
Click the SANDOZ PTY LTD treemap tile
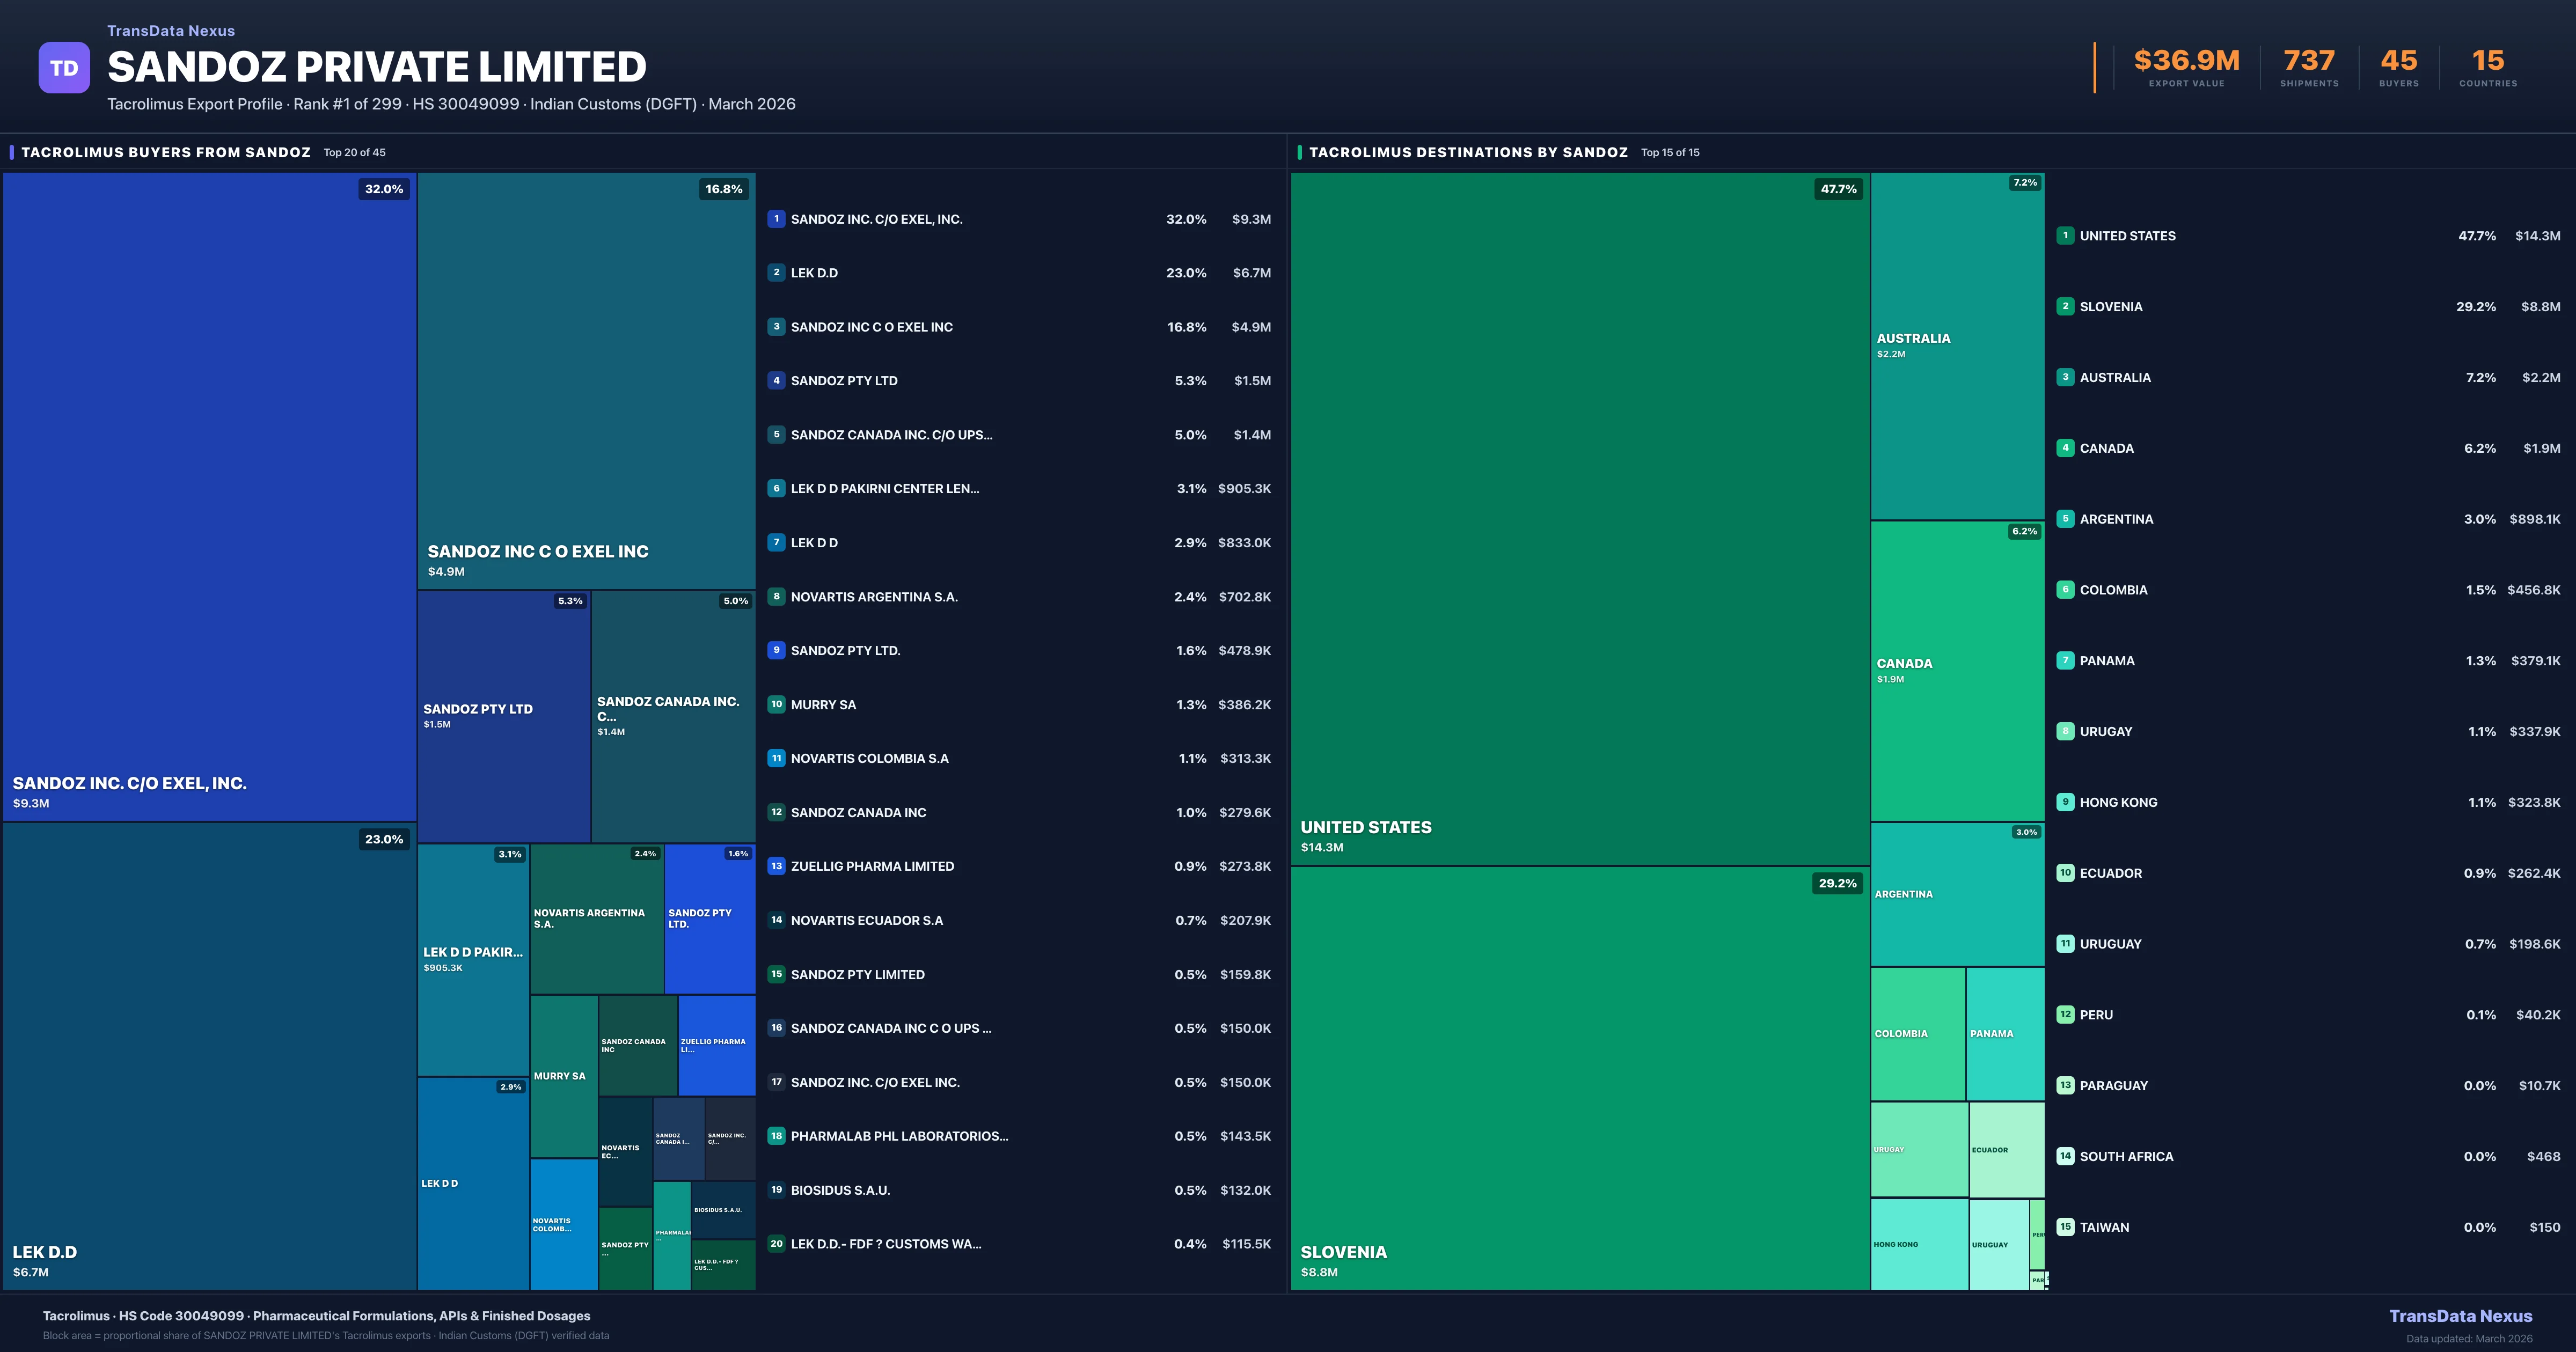point(503,716)
